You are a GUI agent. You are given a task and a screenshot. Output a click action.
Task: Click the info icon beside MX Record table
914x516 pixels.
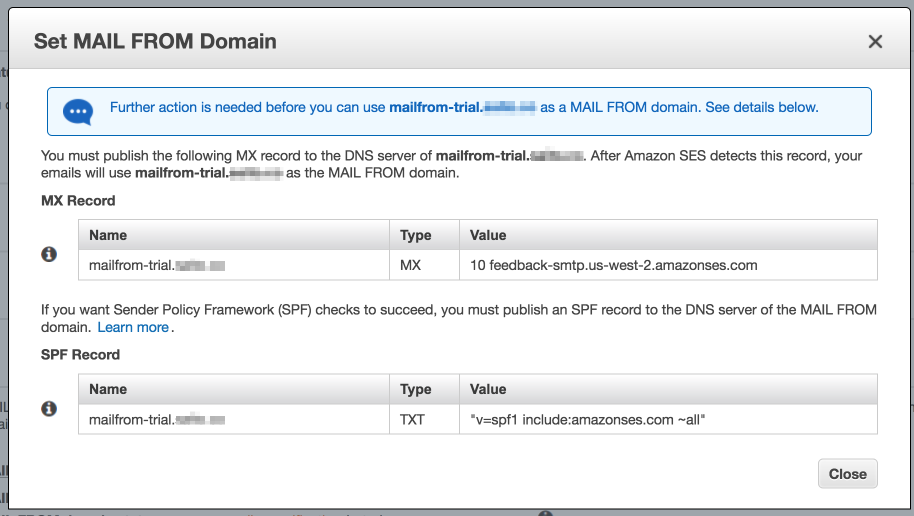pyautogui.click(x=49, y=254)
